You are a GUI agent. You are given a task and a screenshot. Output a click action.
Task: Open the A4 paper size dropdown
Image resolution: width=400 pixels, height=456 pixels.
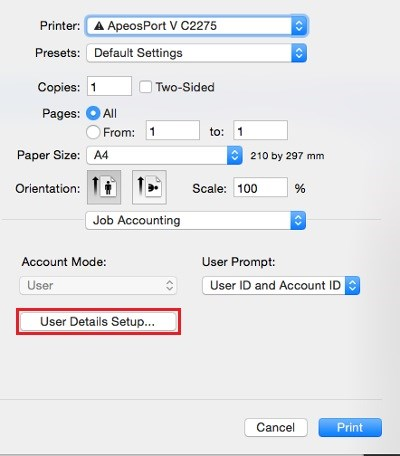tap(164, 155)
